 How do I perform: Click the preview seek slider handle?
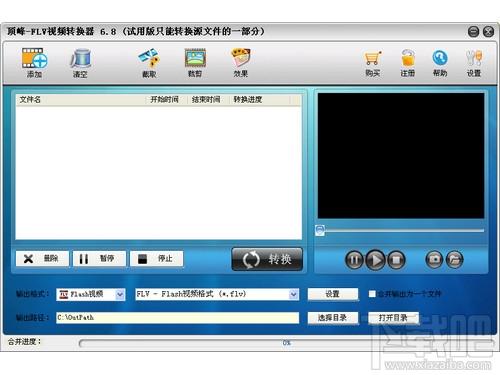[320, 230]
